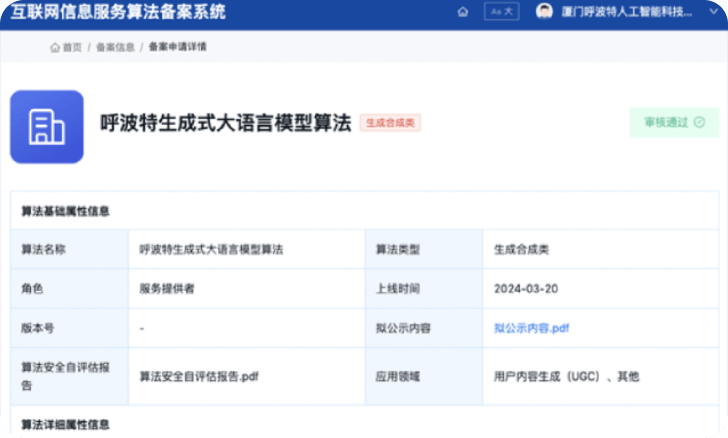728x438 pixels.
Task: Click the checkmark icon in 审核通过 badge
Action: pyautogui.click(x=699, y=122)
